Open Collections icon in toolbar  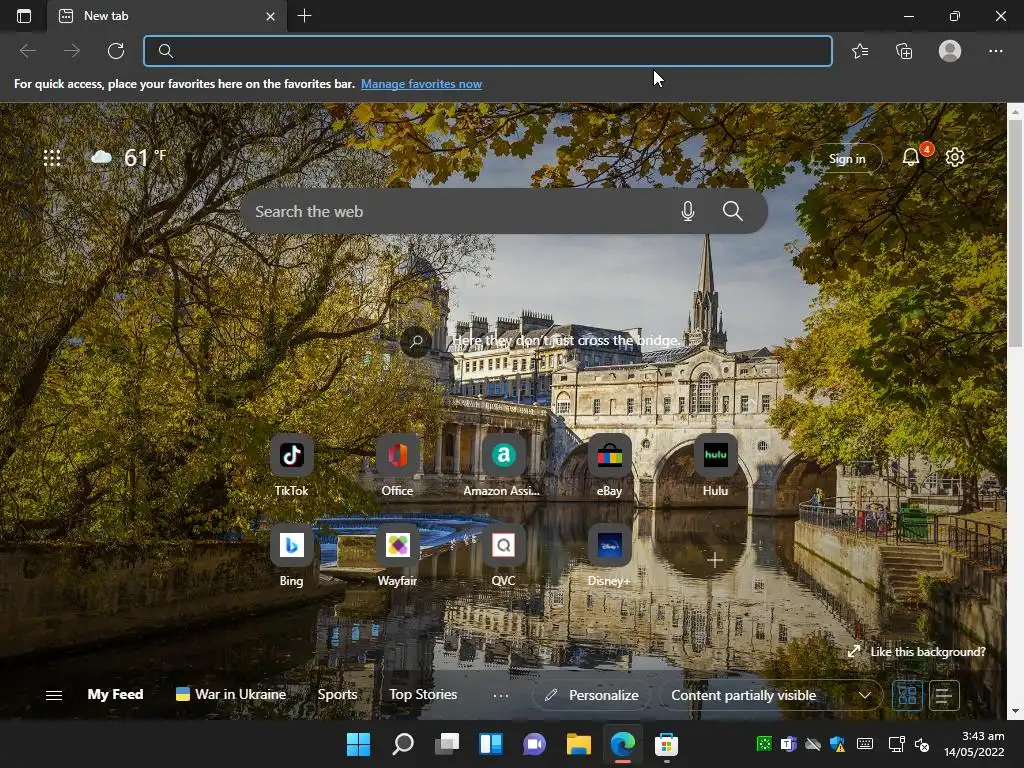(904, 51)
